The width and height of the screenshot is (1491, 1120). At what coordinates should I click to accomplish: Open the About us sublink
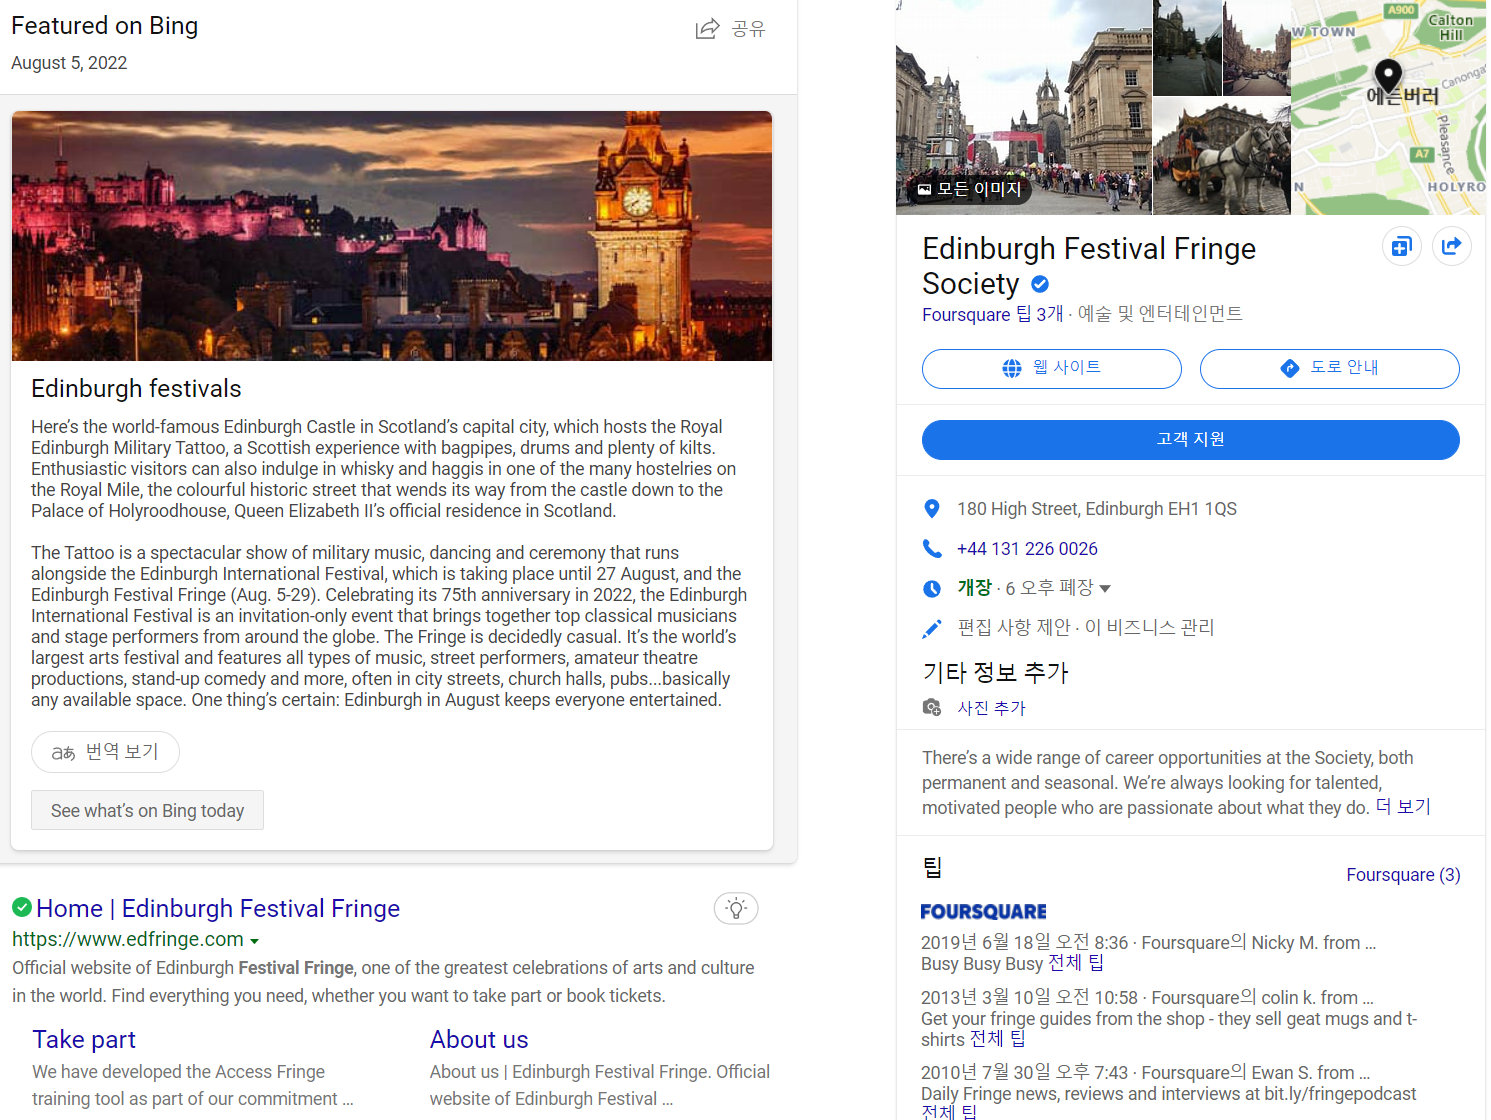click(x=479, y=1040)
